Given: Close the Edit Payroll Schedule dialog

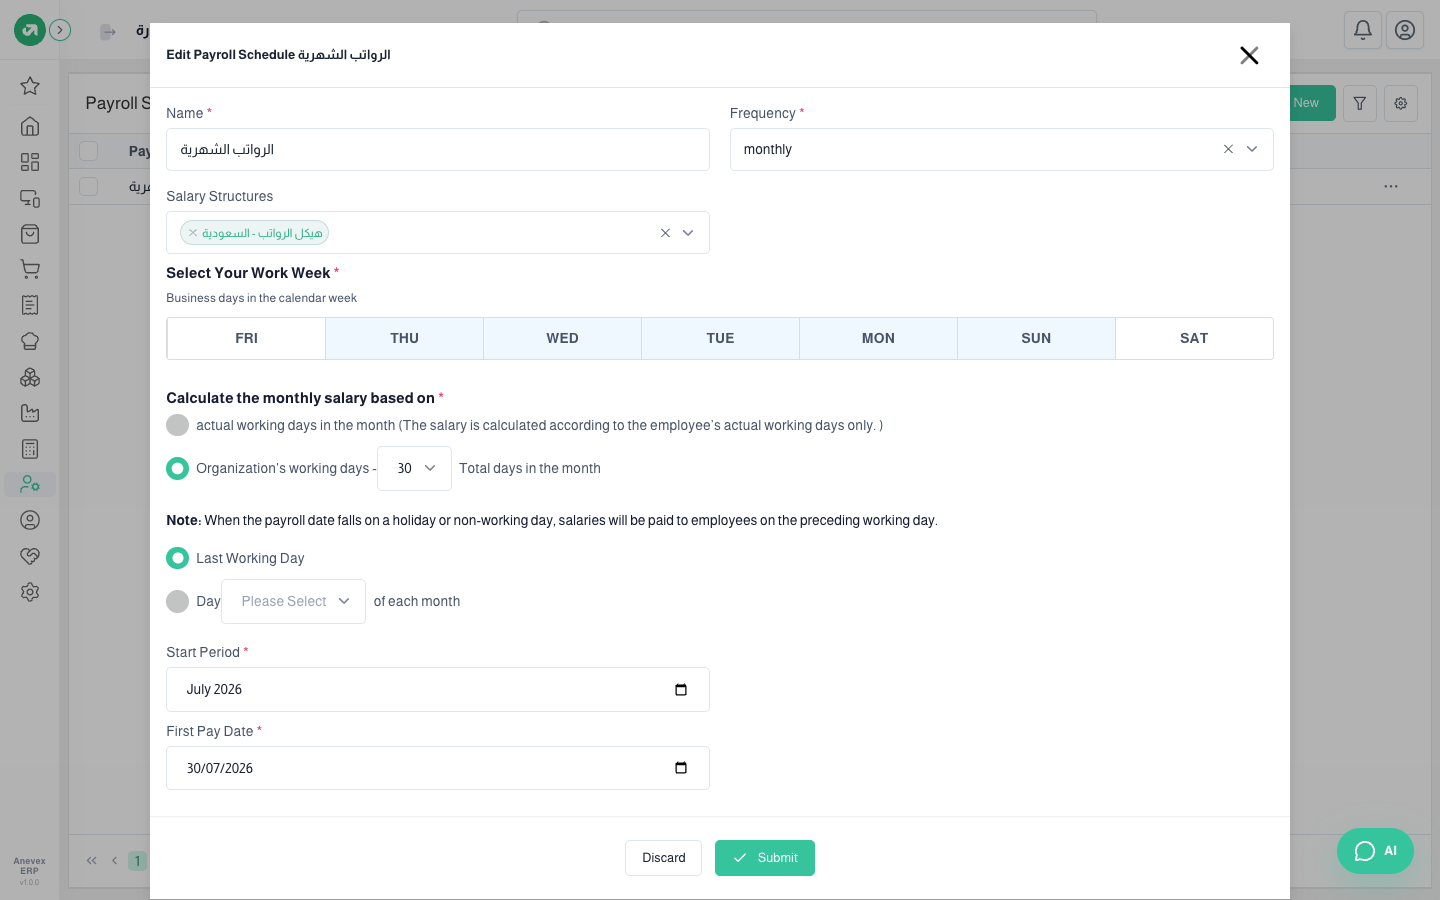Looking at the screenshot, I should pyautogui.click(x=1249, y=55).
